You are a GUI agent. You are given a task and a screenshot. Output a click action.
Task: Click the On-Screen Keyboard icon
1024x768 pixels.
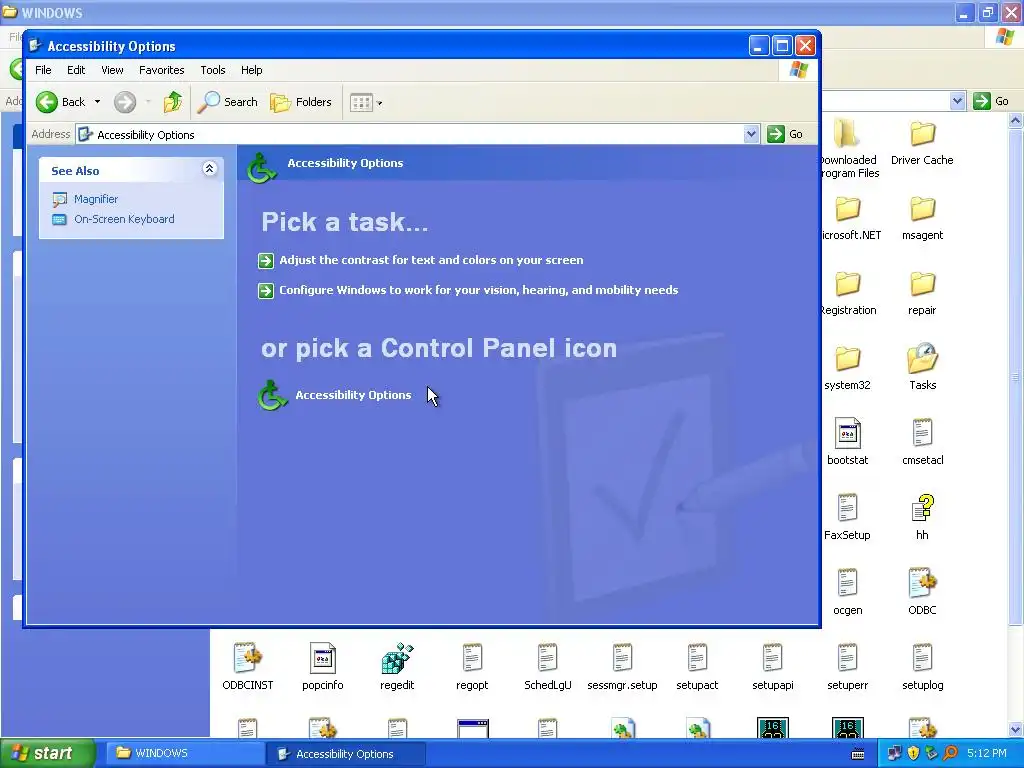[x=59, y=219]
